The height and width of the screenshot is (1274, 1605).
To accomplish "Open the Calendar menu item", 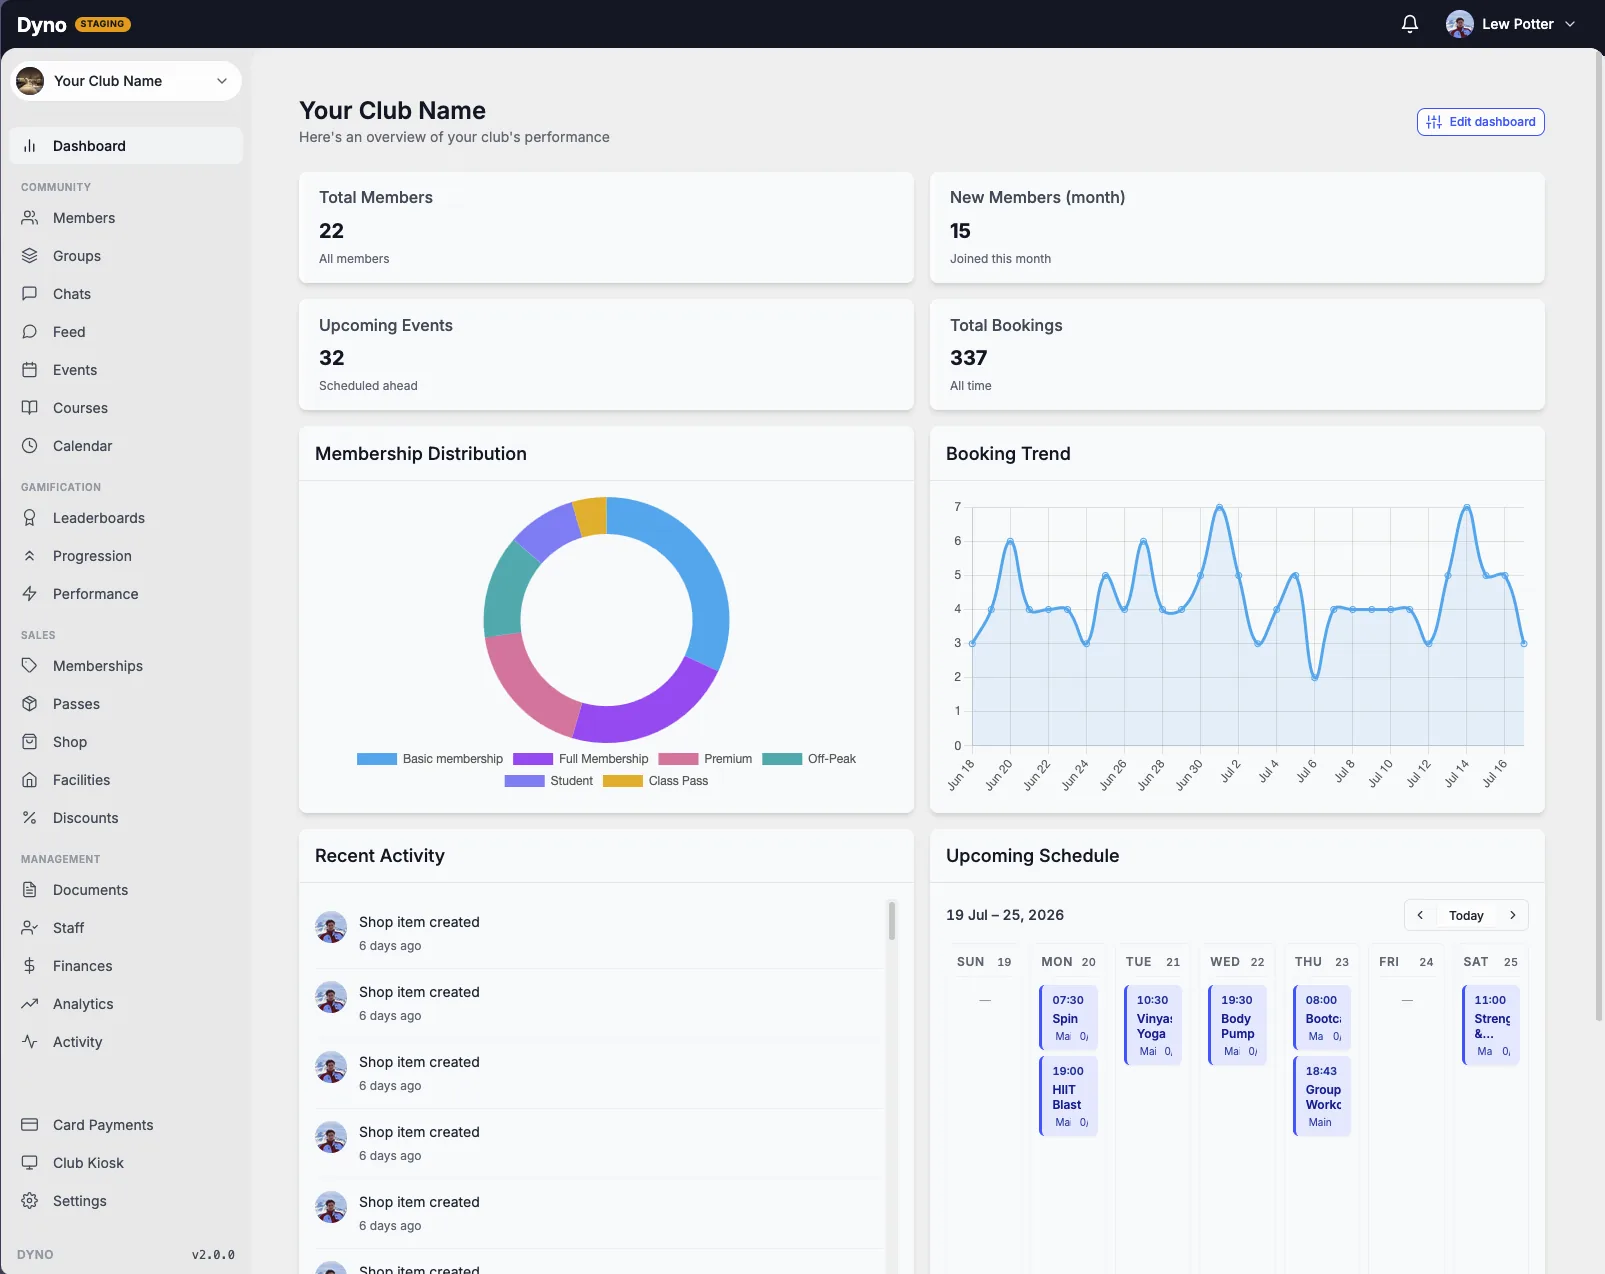I will pyautogui.click(x=126, y=446).
